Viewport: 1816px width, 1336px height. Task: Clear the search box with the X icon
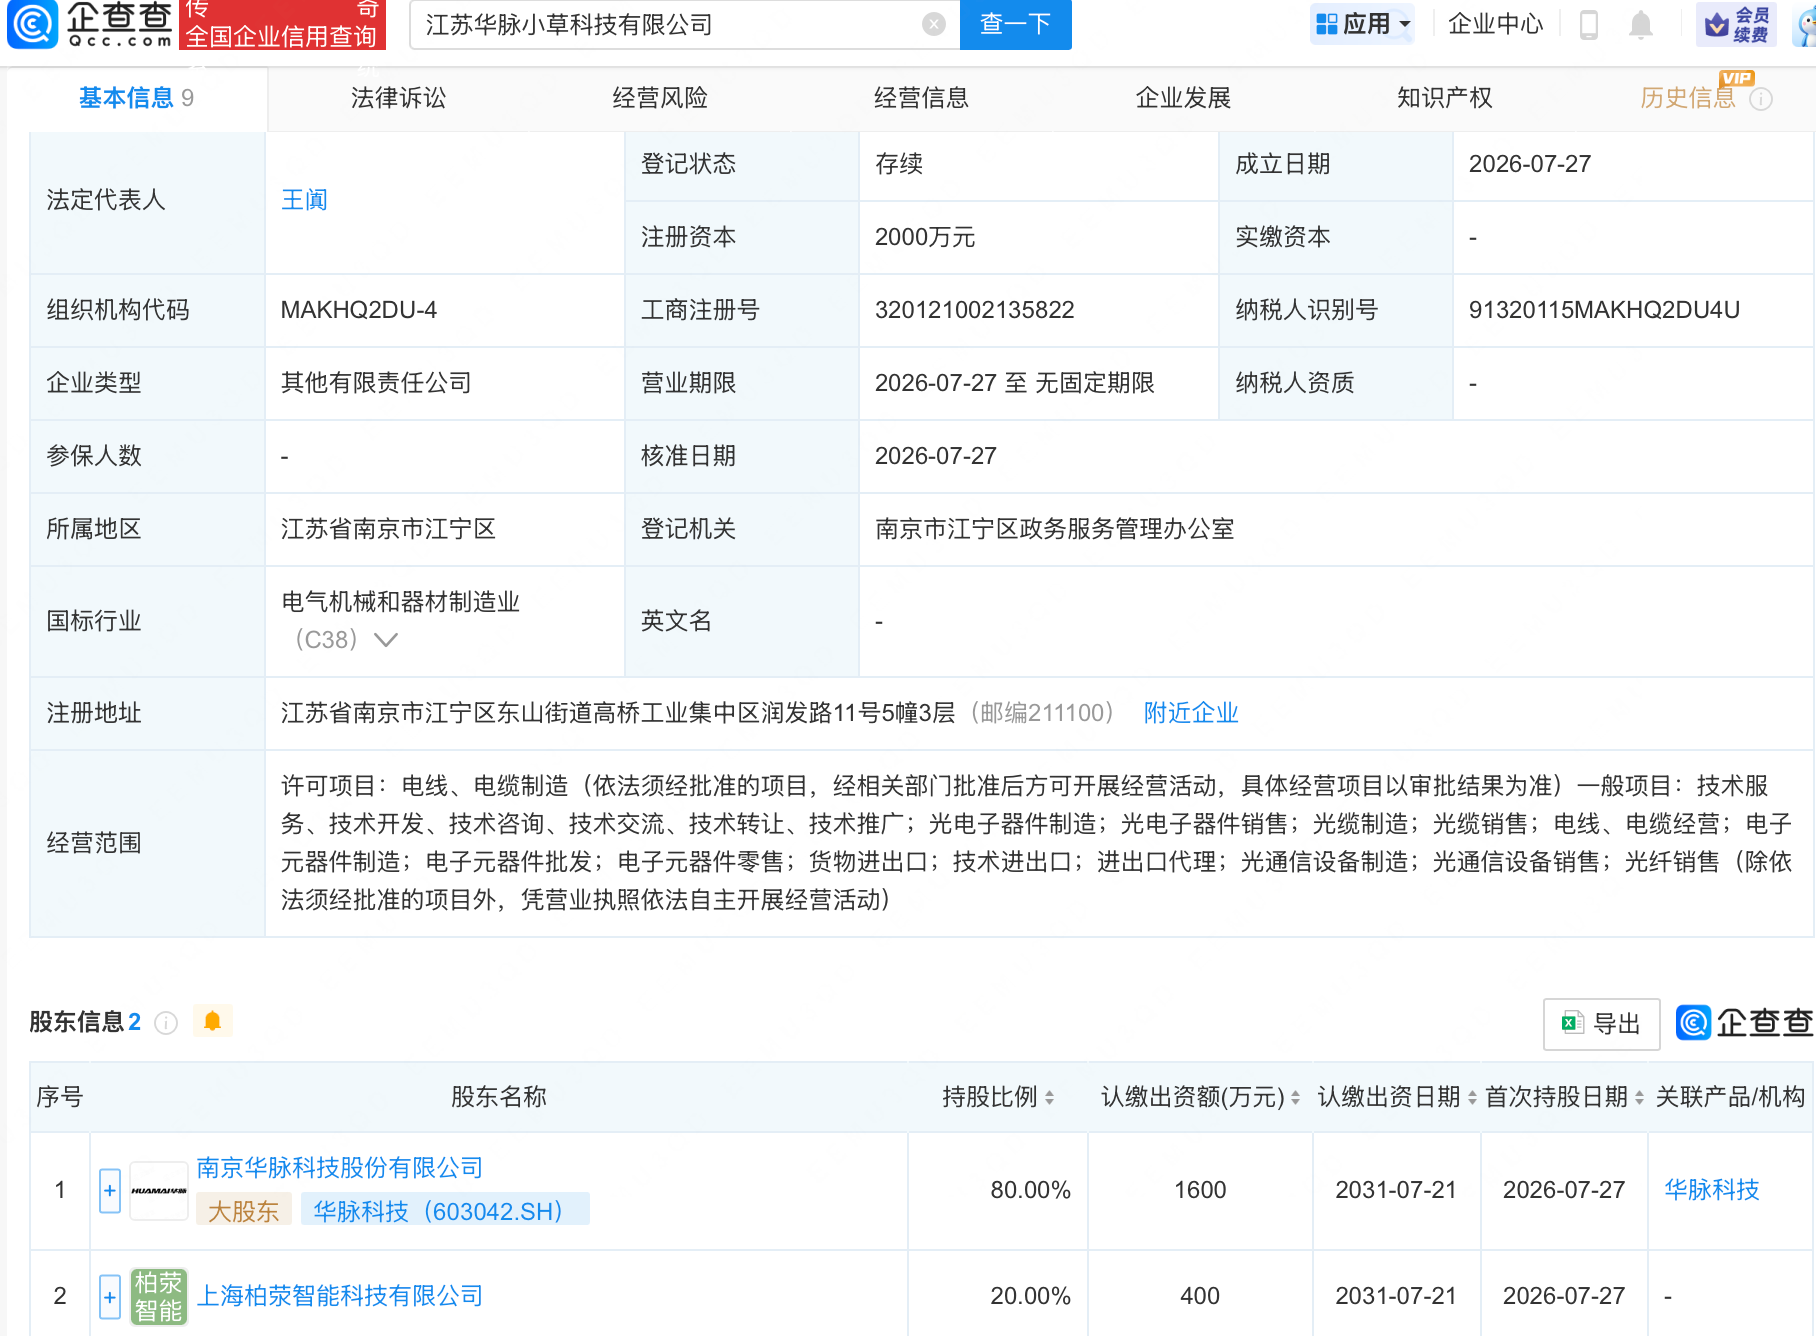(x=934, y=24)
